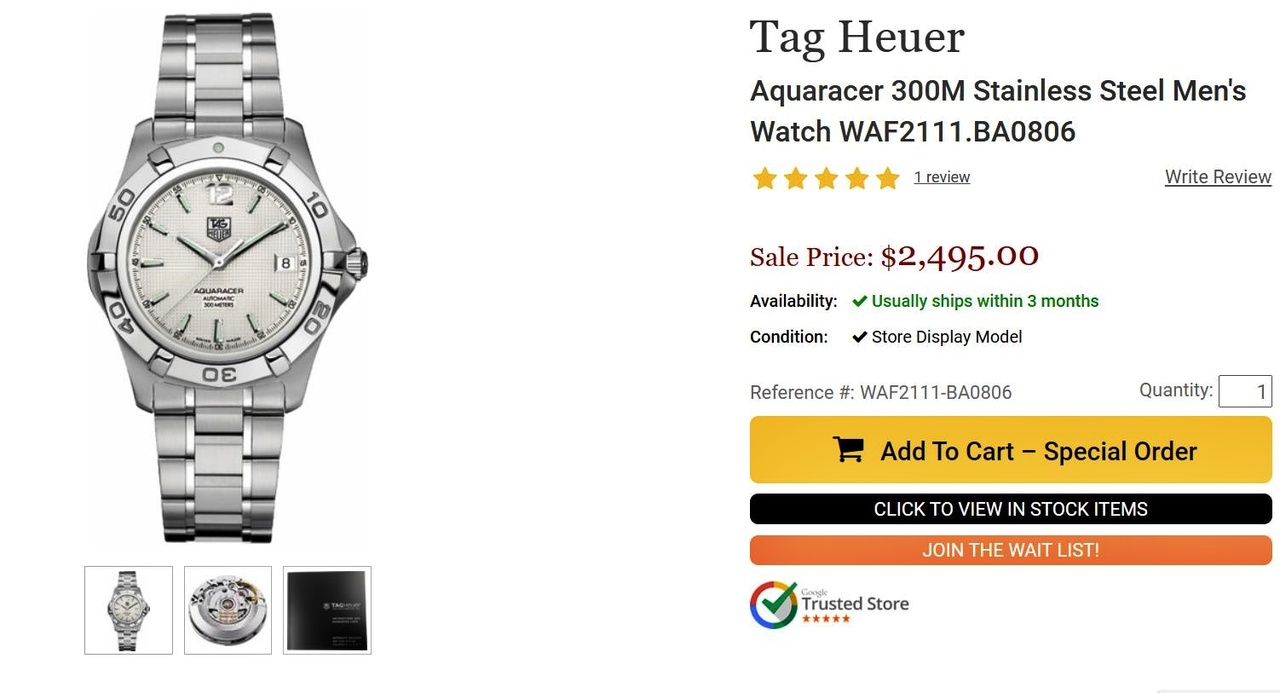Open the 1 review link
The width and height of the screenshot is (1280, 693).
(942, 177)
